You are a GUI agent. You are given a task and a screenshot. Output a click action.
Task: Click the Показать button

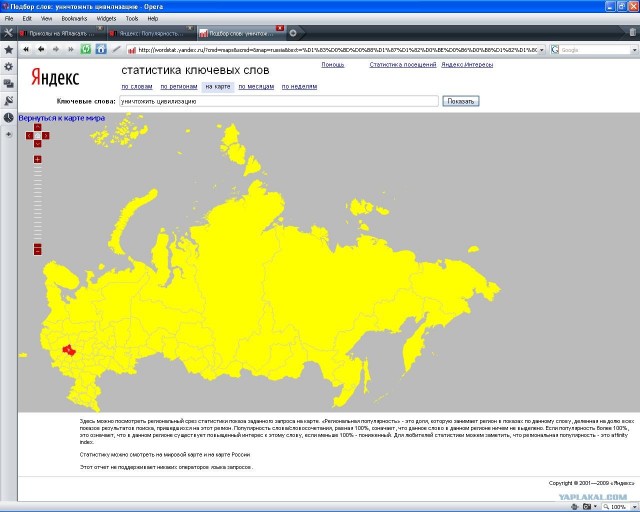[x=460, y=101]
